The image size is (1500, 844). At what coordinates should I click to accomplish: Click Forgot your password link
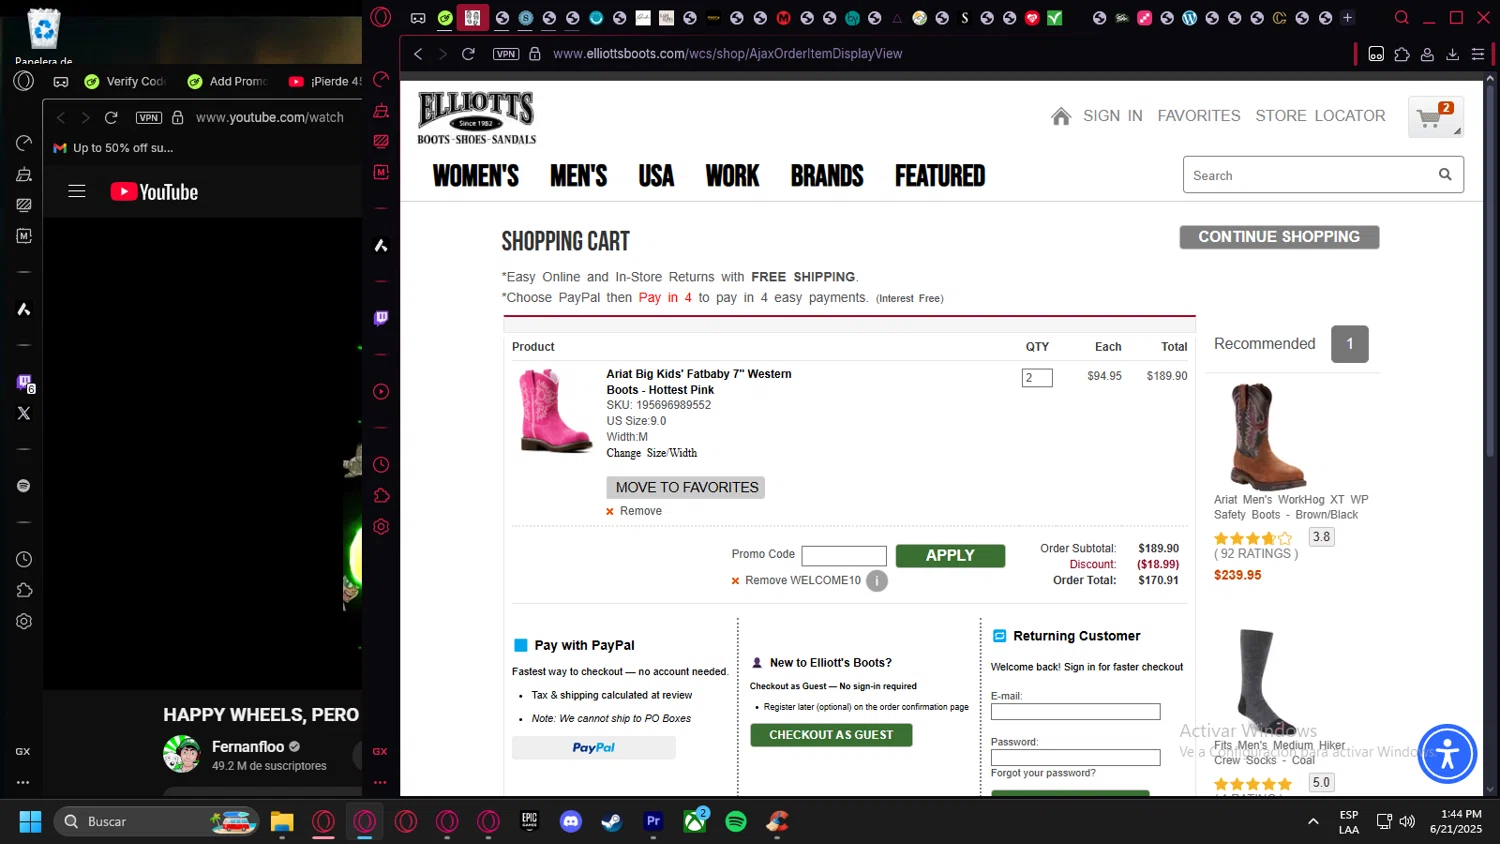1043,773
